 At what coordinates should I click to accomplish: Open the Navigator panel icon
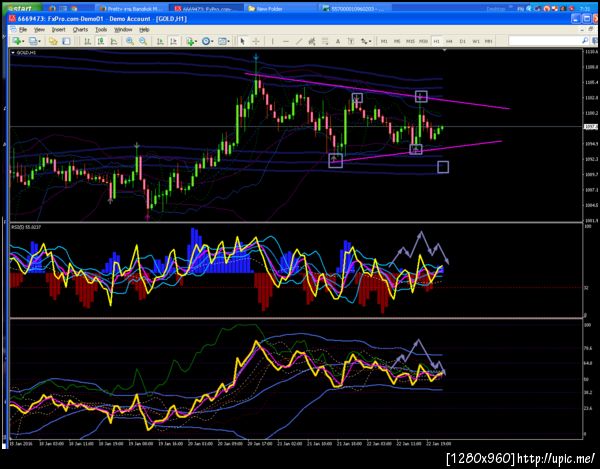point(66,41)
